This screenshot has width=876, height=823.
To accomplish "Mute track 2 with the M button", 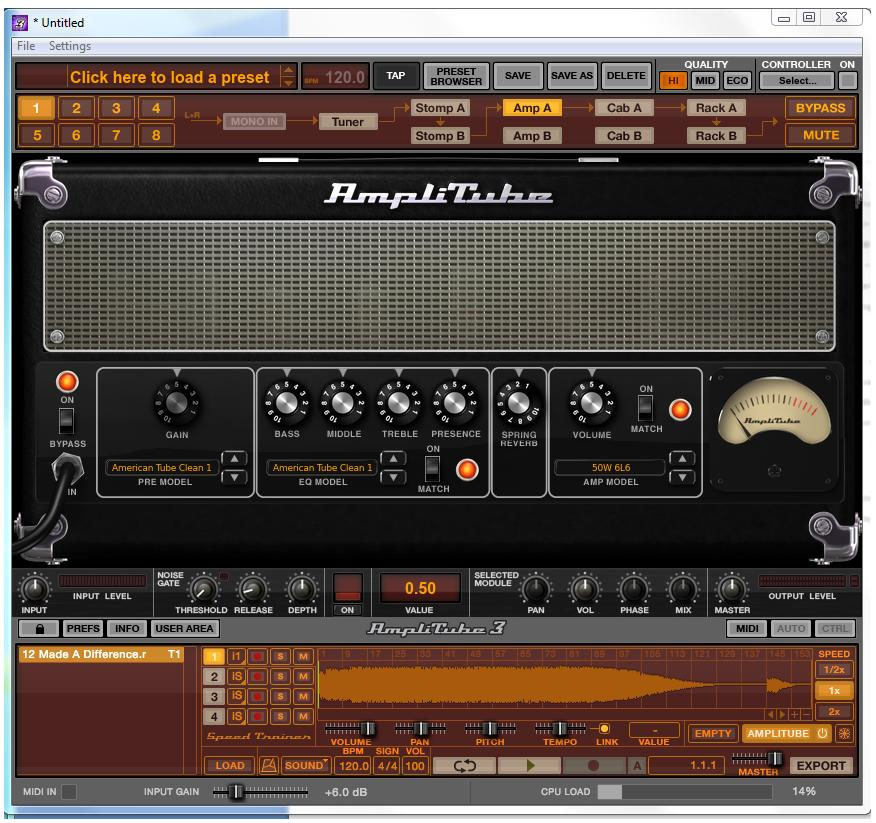I will tap(303, 677).
